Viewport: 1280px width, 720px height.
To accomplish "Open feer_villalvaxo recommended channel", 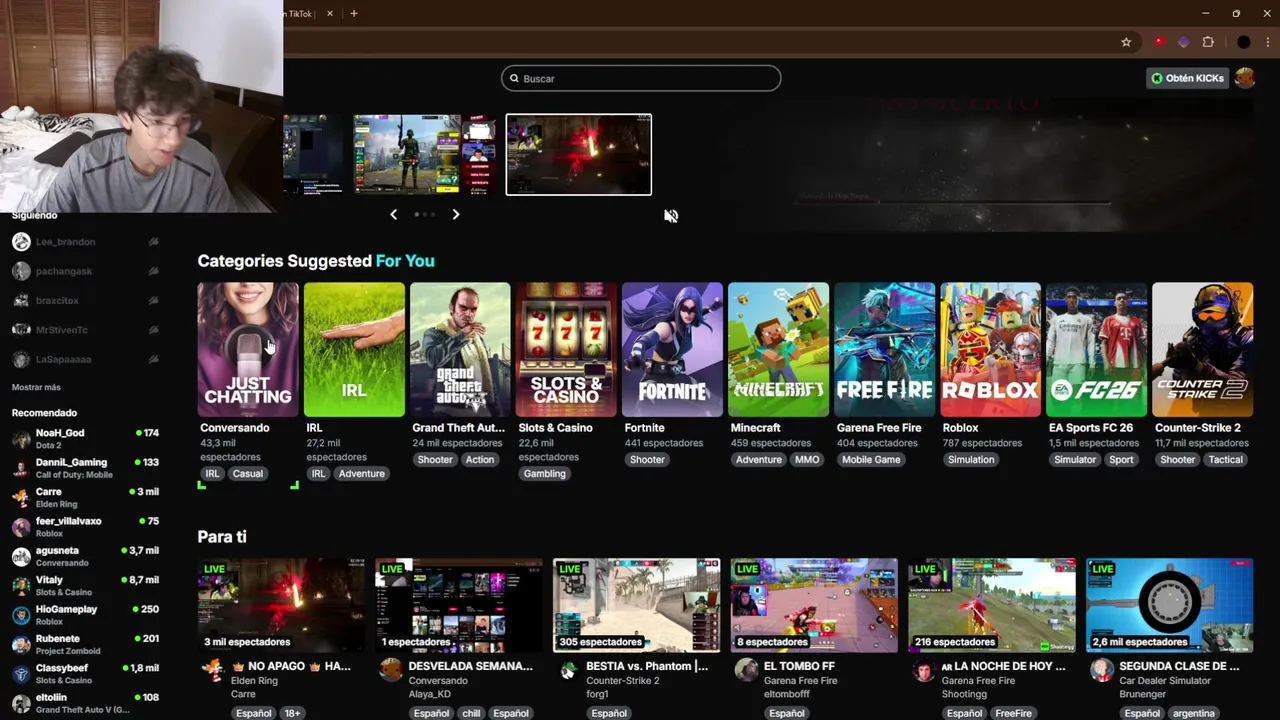I will click(x=85, y=527).
